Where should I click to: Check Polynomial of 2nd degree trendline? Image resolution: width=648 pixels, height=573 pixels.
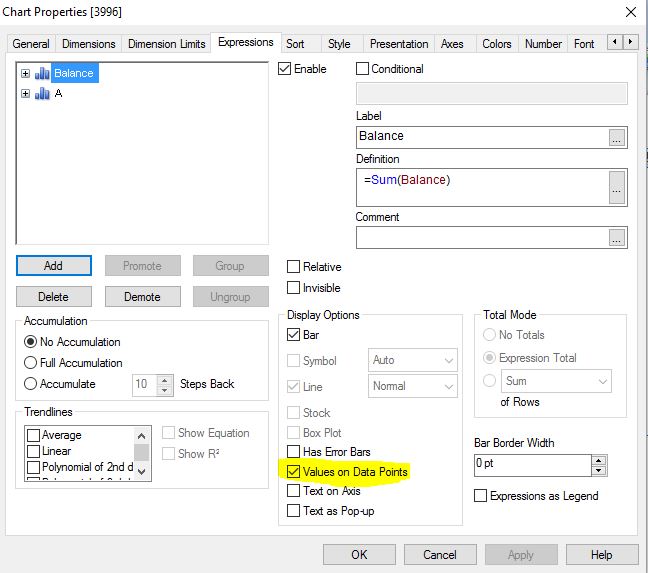[33, 467]
